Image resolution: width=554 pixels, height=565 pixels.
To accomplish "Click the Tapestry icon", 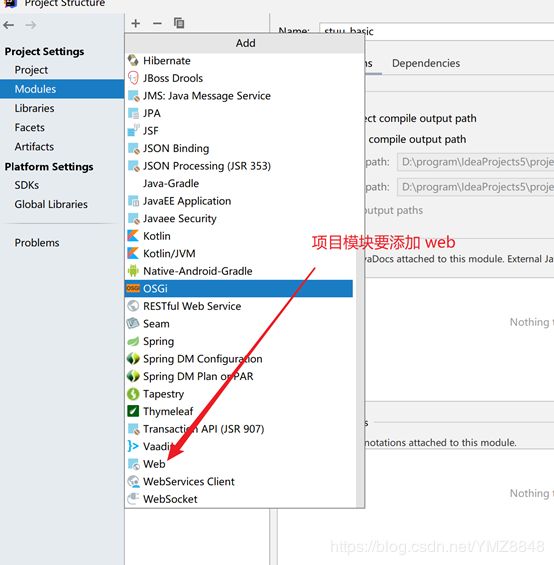I will click(133, 393).
